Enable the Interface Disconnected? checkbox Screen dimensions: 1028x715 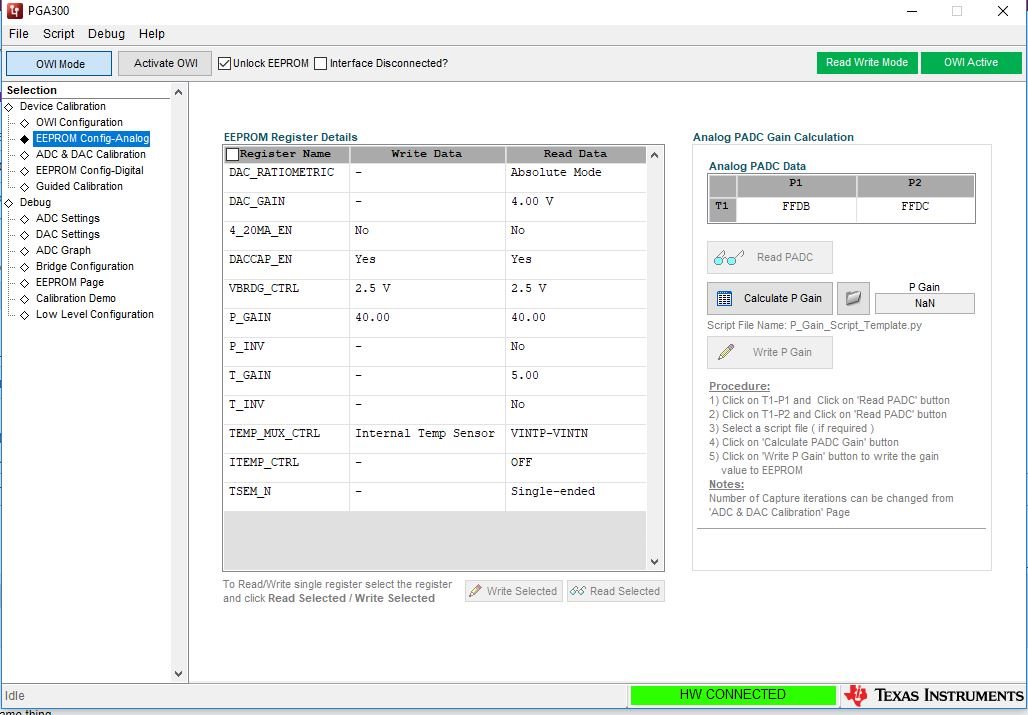321,64
